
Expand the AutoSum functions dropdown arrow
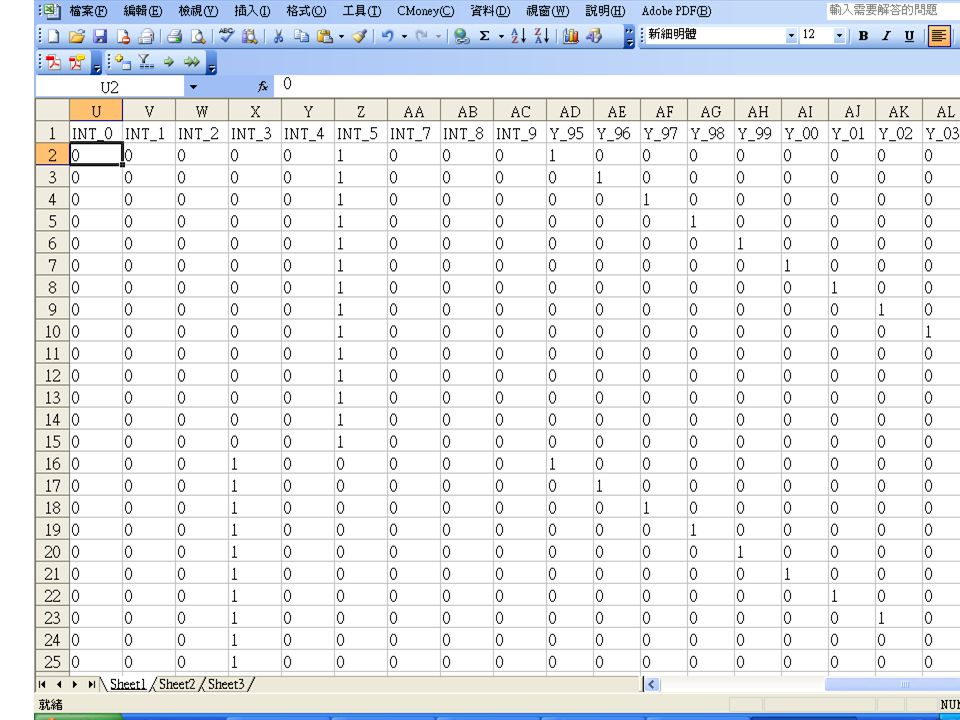[x=501, y=37]
